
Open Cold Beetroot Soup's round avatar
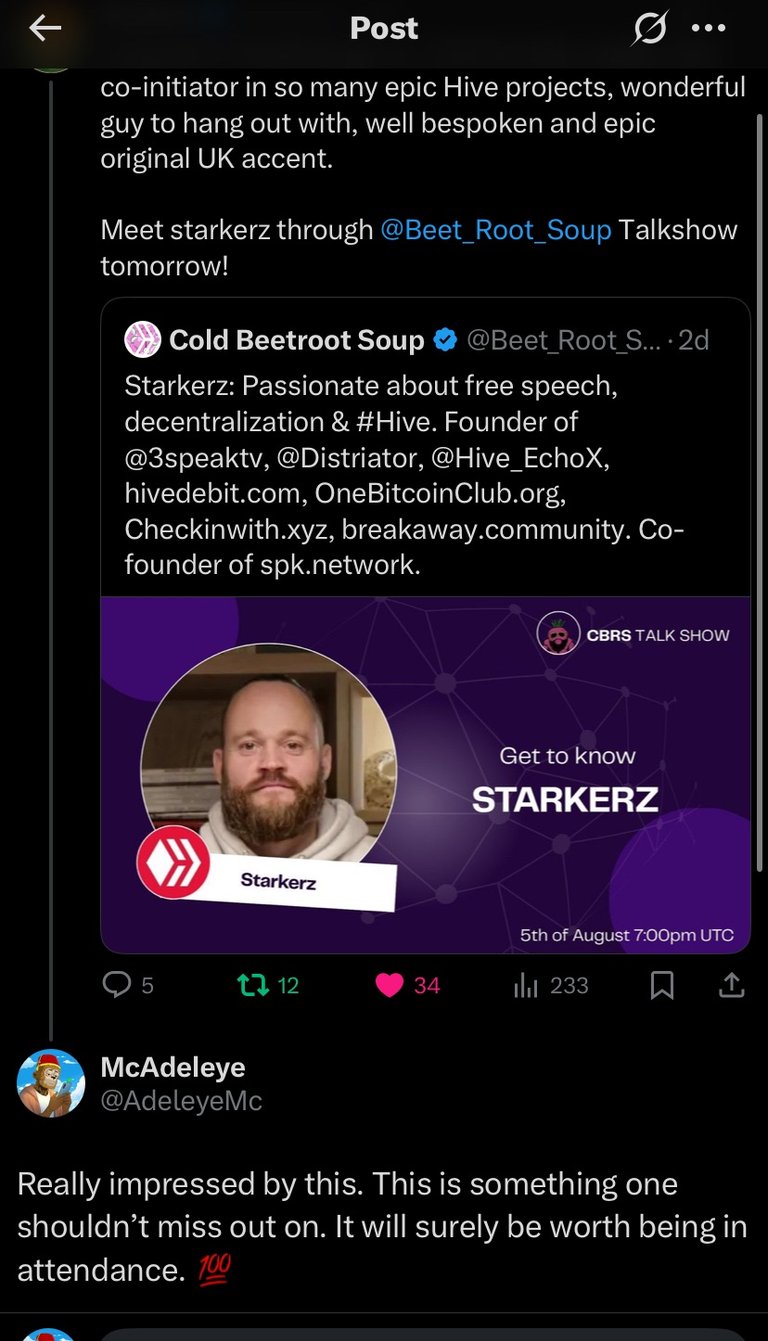click(x=142, y=340)
